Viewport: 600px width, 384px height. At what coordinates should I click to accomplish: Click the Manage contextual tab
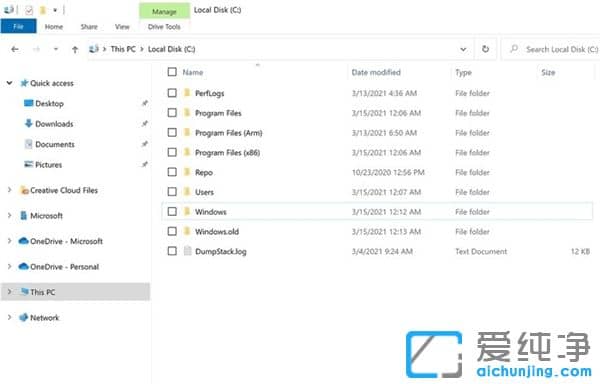tap(164, 11)
